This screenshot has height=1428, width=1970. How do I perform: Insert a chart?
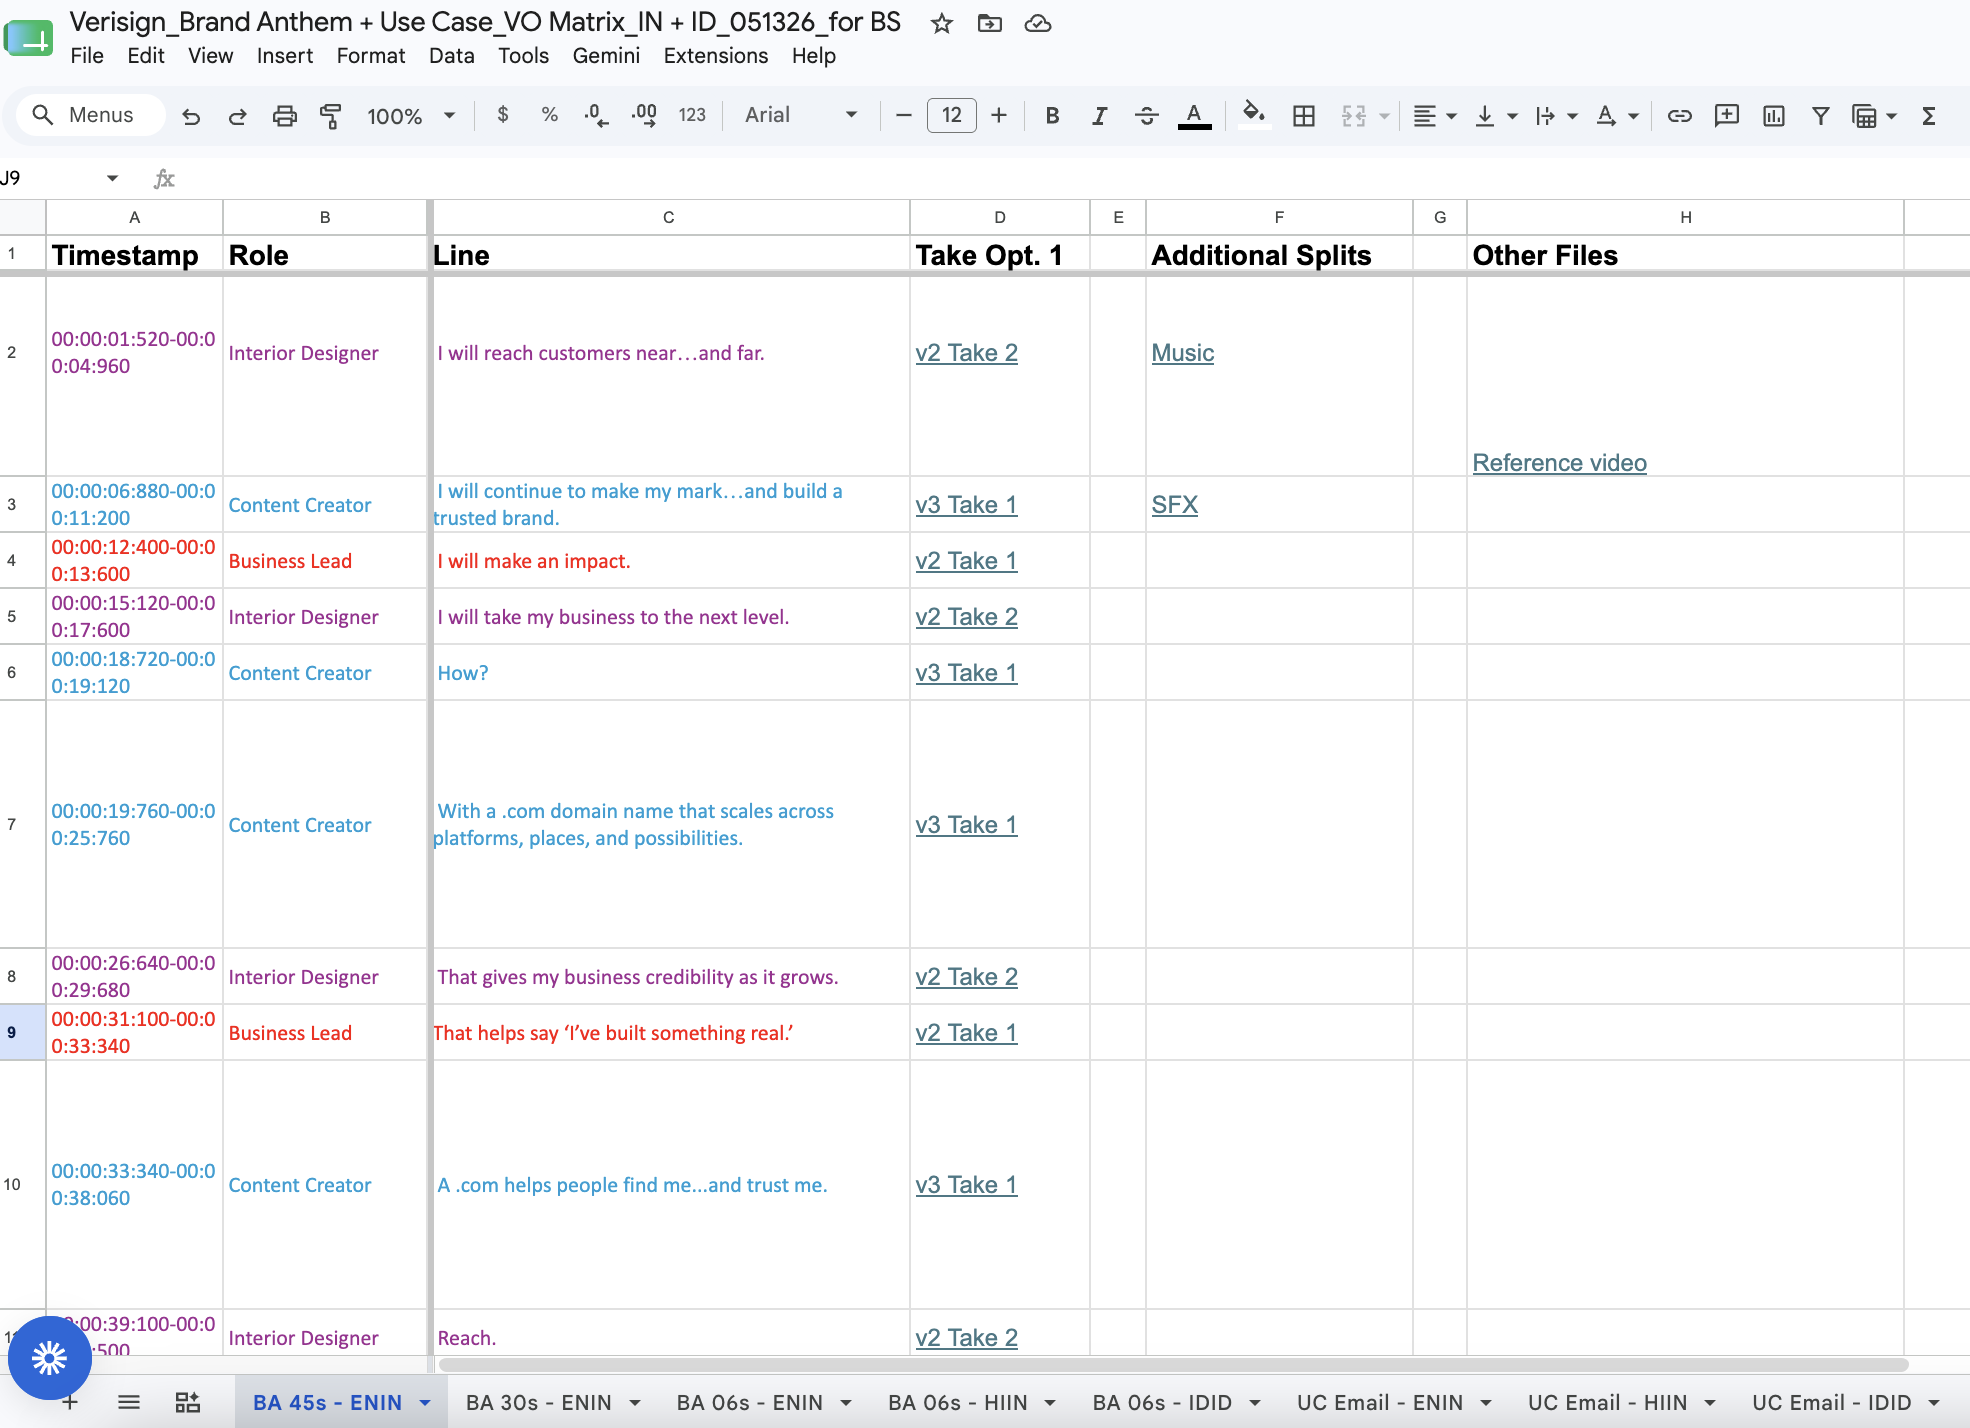[1773, 116]
